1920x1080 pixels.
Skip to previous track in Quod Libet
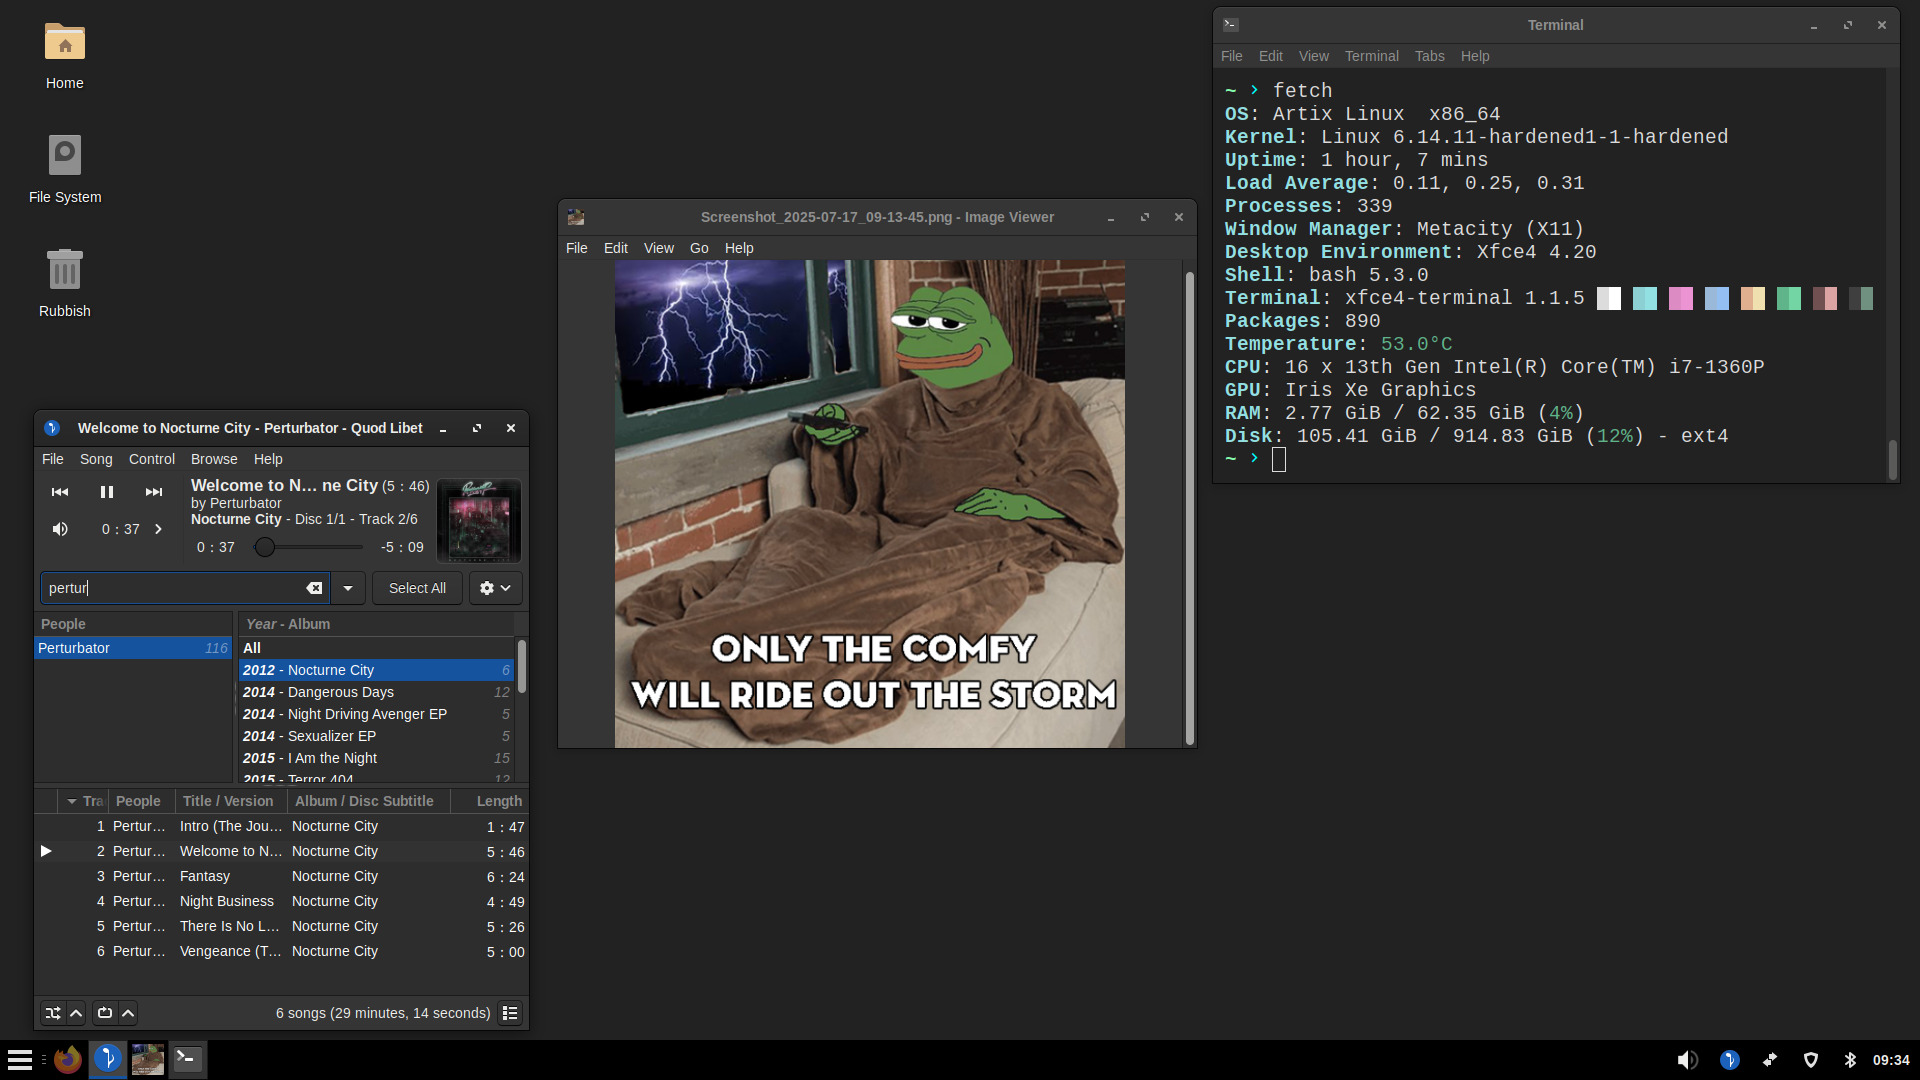point(60,492)
